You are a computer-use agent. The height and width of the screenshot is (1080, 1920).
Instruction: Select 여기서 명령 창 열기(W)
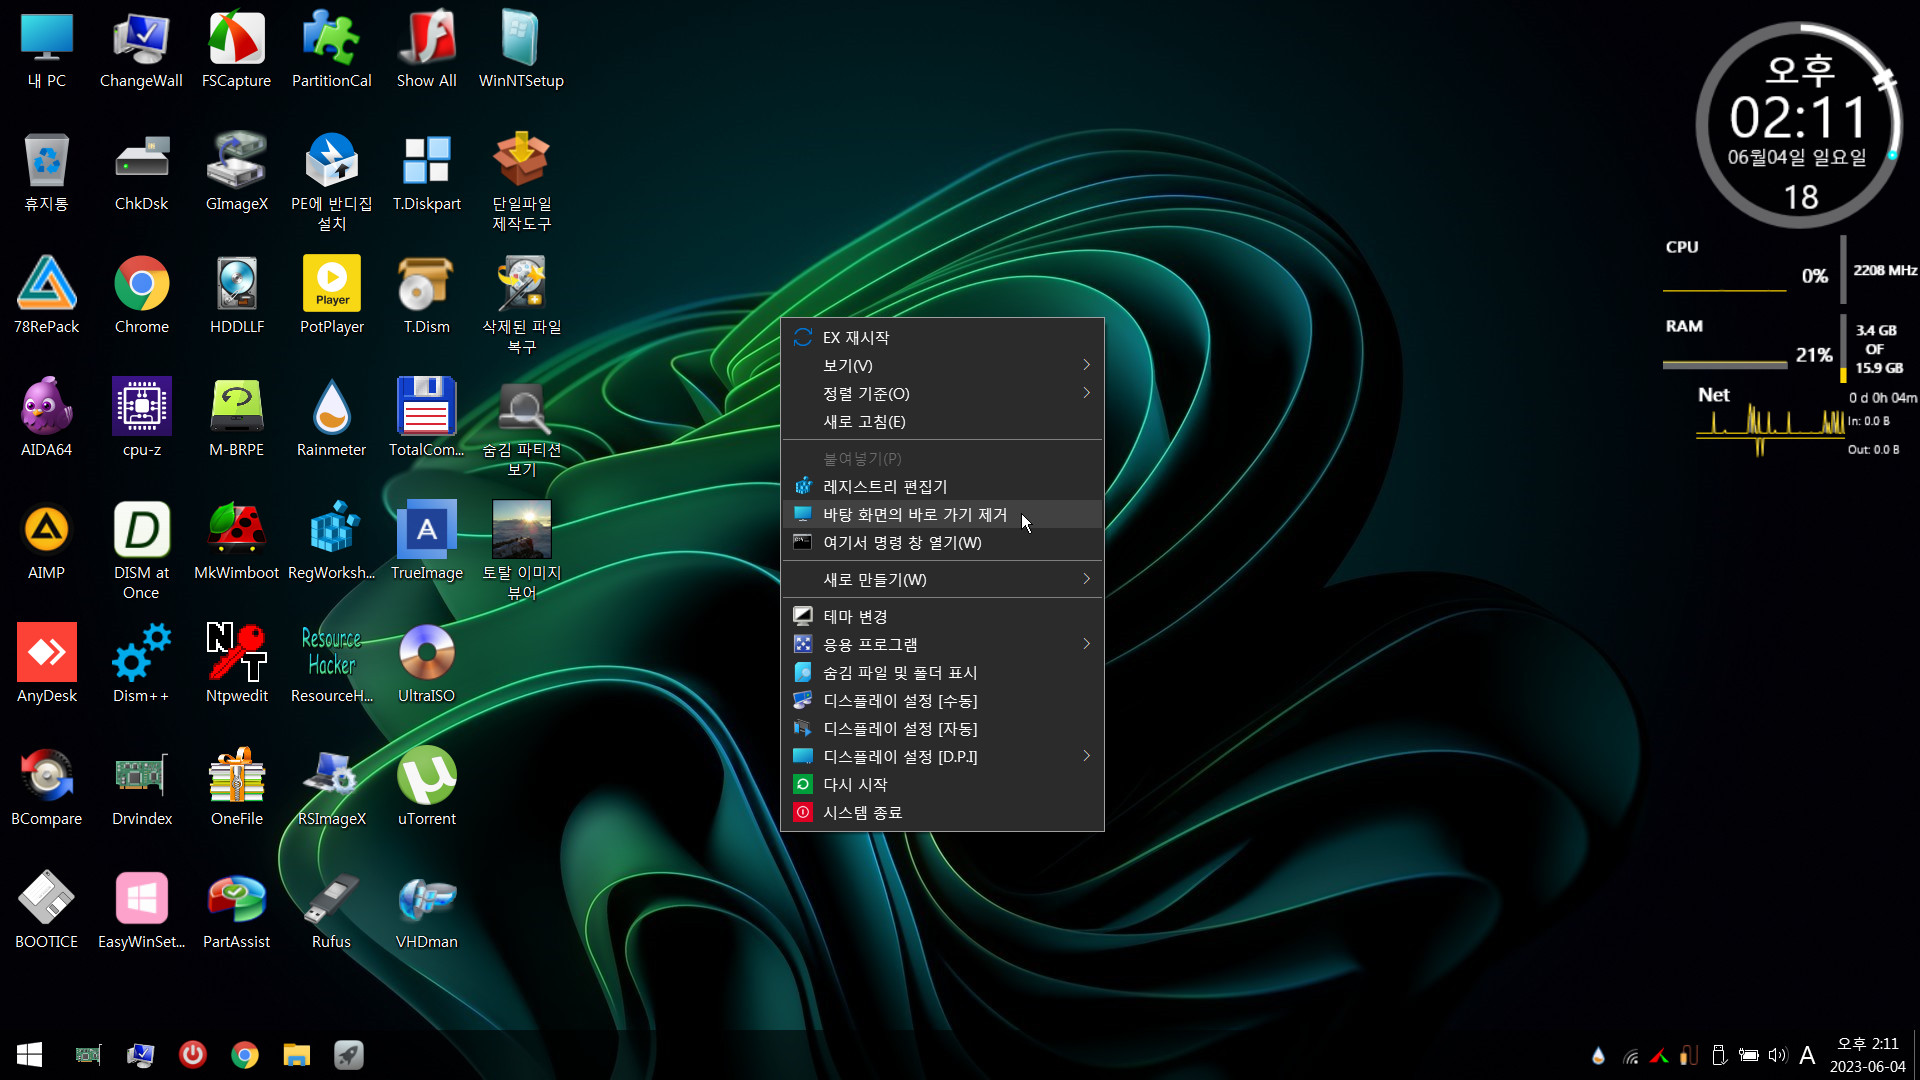[942, 542]
